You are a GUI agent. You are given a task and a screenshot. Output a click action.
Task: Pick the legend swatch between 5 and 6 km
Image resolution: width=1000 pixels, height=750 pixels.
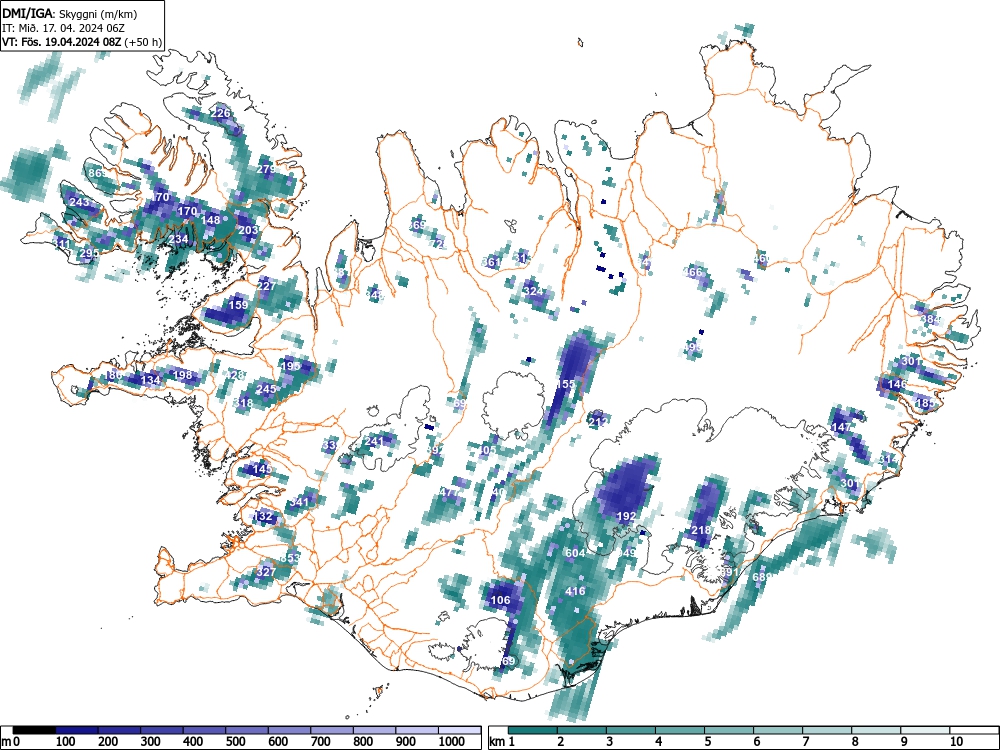coord(729,730)
